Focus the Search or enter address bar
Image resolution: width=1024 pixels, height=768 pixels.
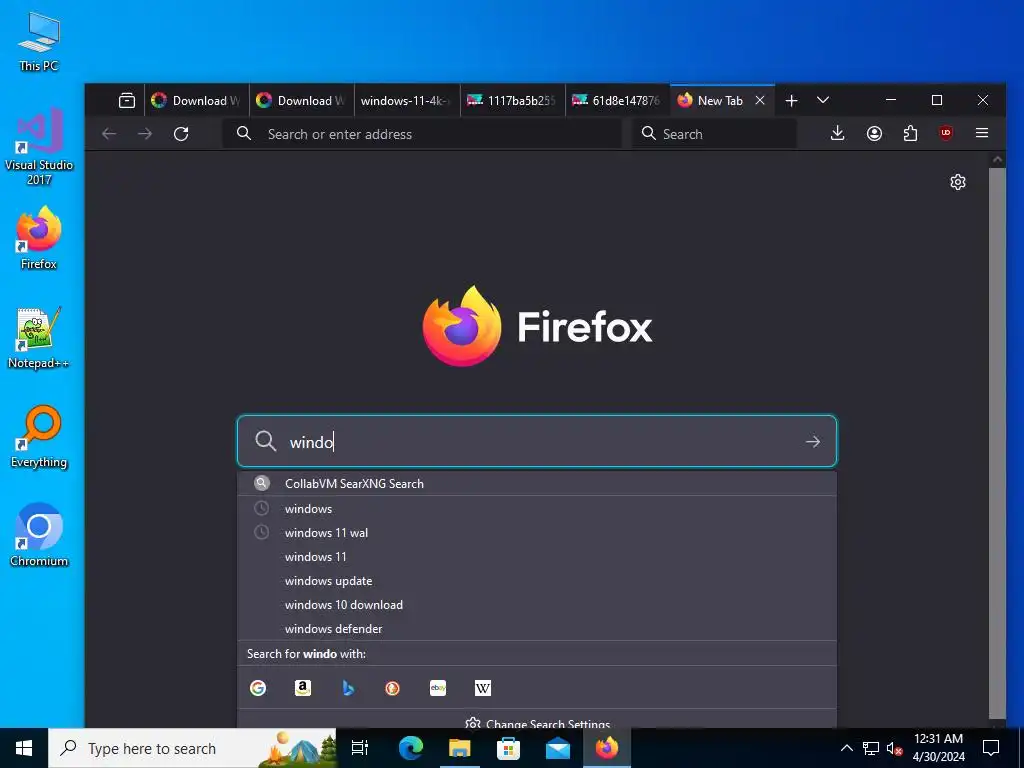click(422, 134)
